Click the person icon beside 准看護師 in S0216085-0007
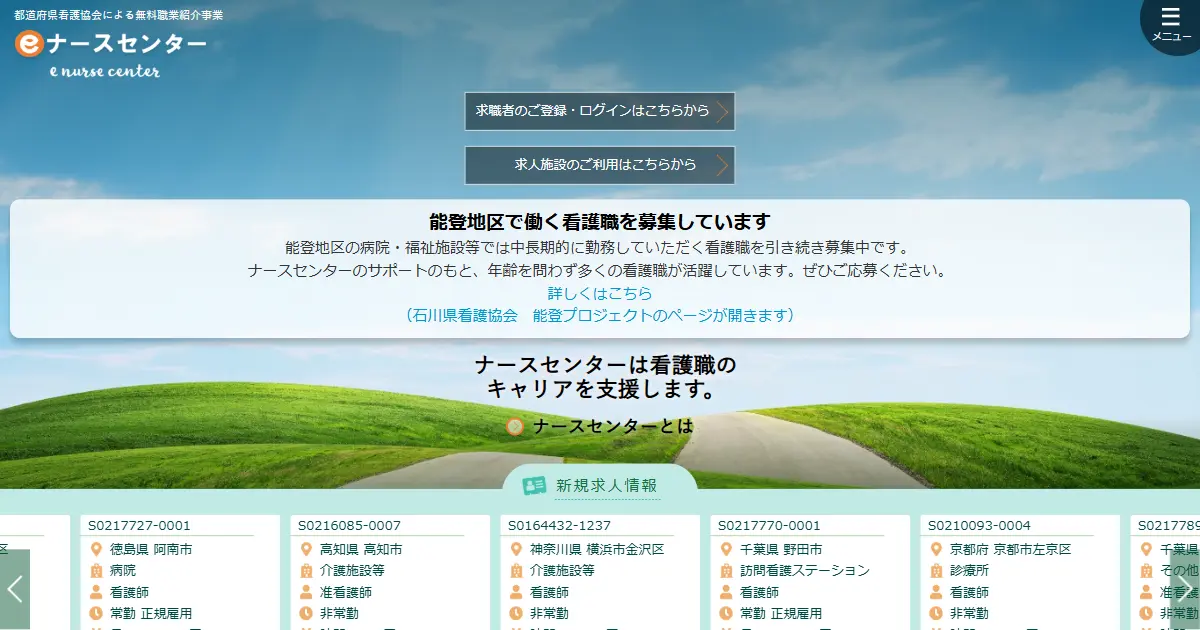 tap(307, 592)
